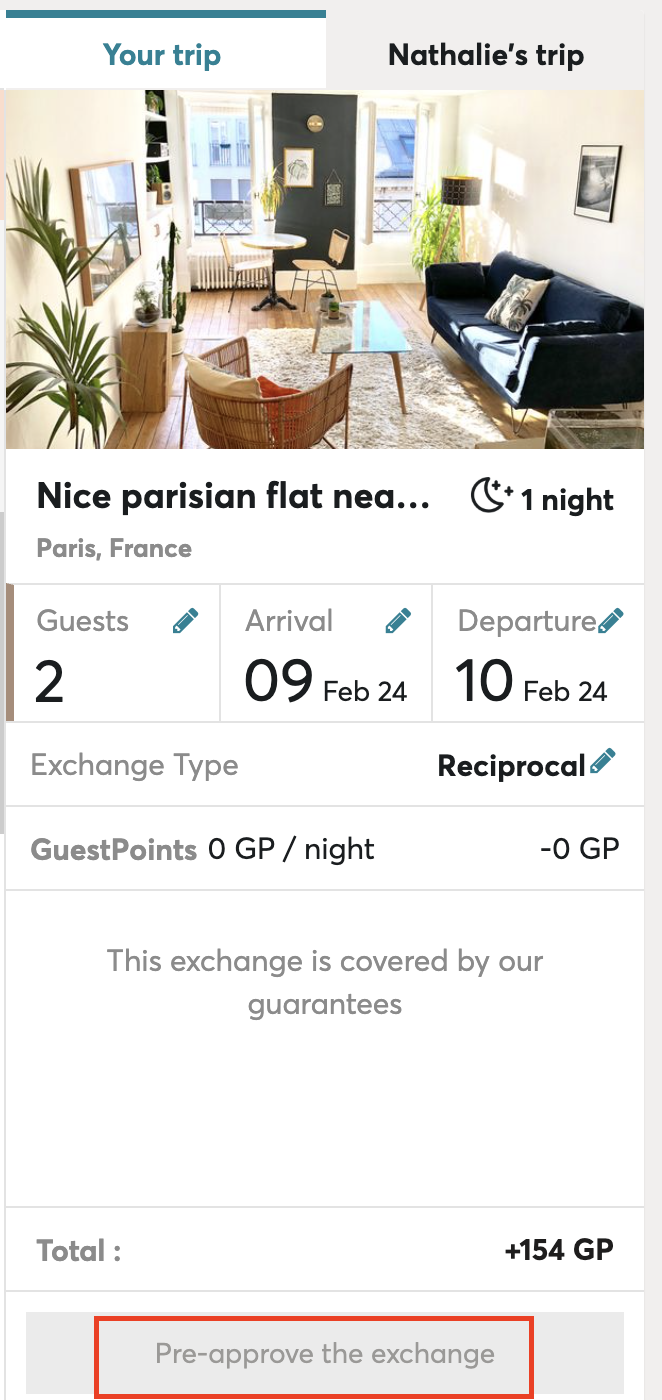Viewport: 662px width, 1400px height.
Task: Edit Exchange Type with the pencil icon
Action: pos(603,763)
